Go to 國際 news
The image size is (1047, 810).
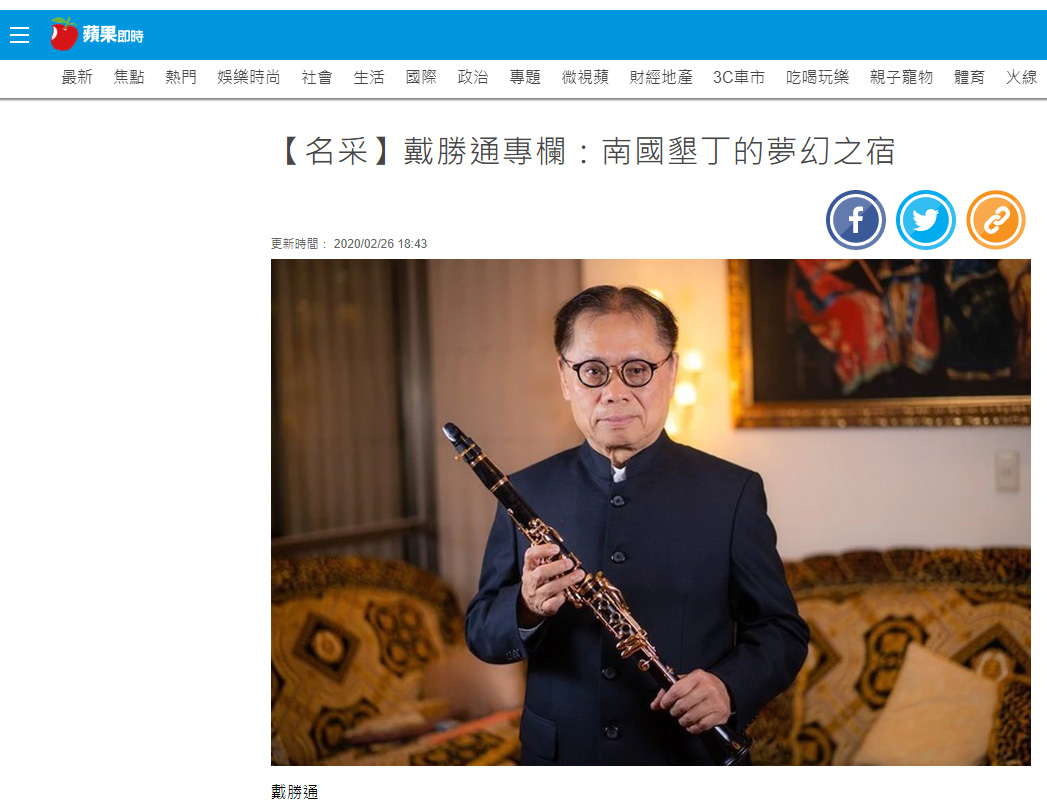(421, 77)
